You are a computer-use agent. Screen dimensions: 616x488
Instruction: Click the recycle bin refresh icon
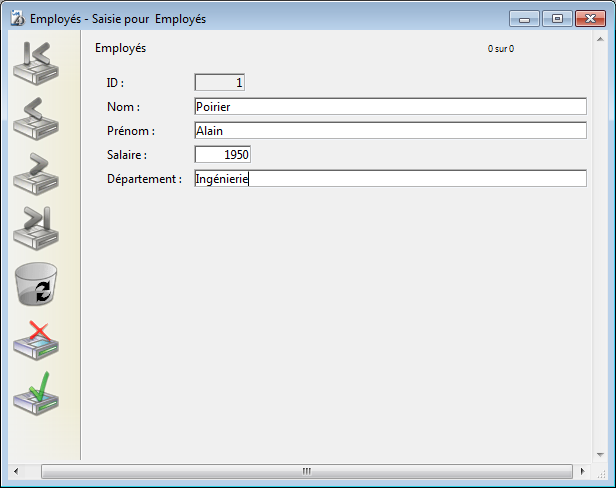click(36, 284)
